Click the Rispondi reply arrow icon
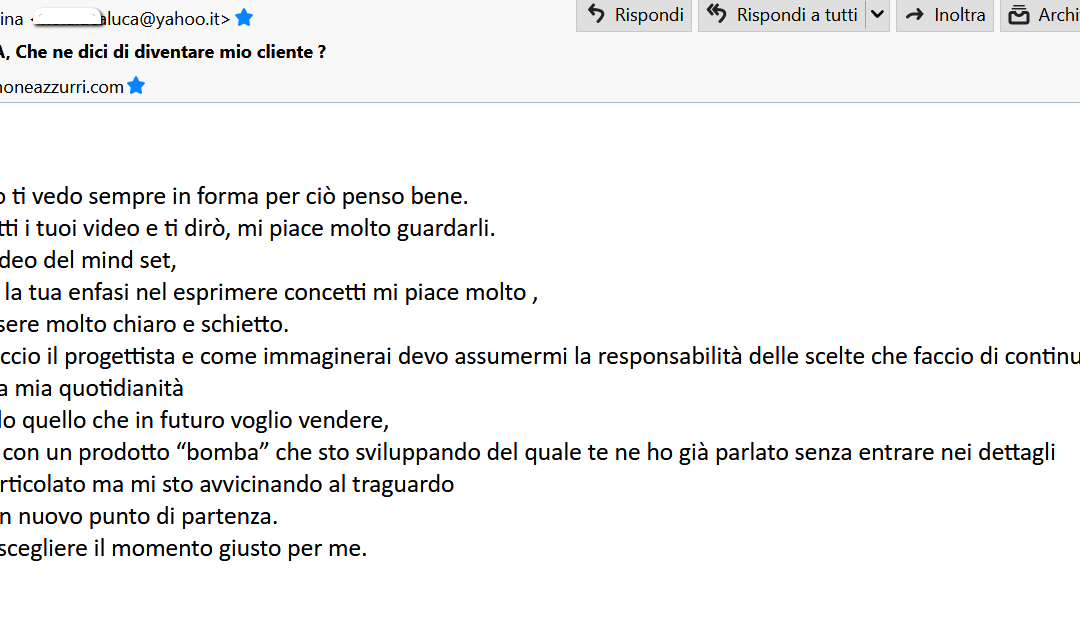The height and width of the screenshot is (643, 1080). click(597, 15)
